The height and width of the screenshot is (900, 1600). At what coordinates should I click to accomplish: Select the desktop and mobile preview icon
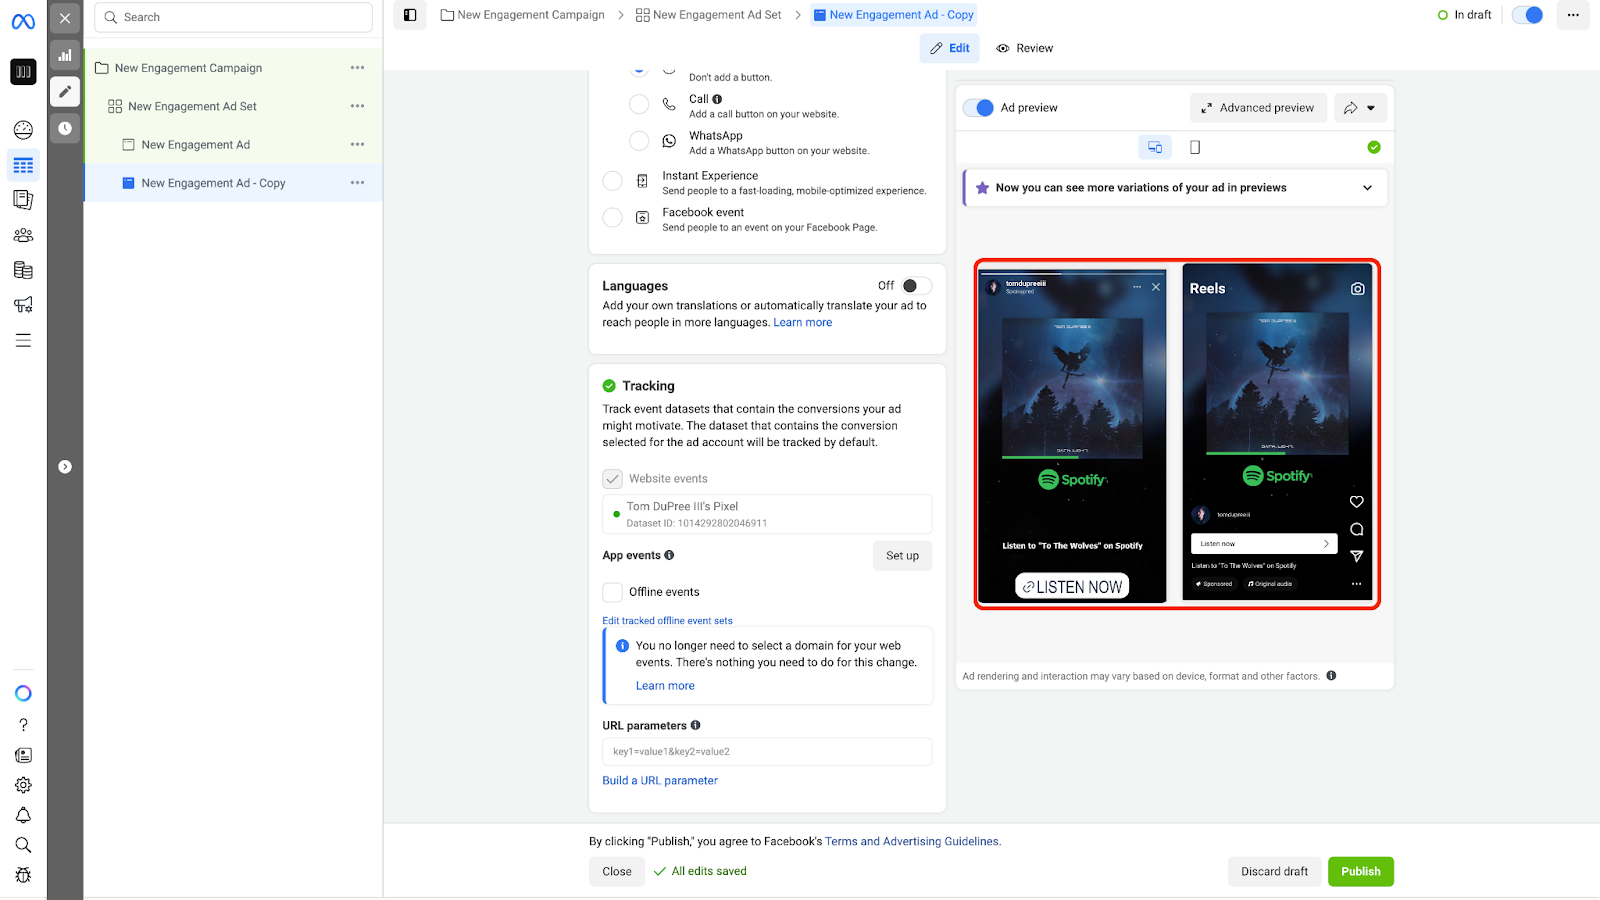1155,147
